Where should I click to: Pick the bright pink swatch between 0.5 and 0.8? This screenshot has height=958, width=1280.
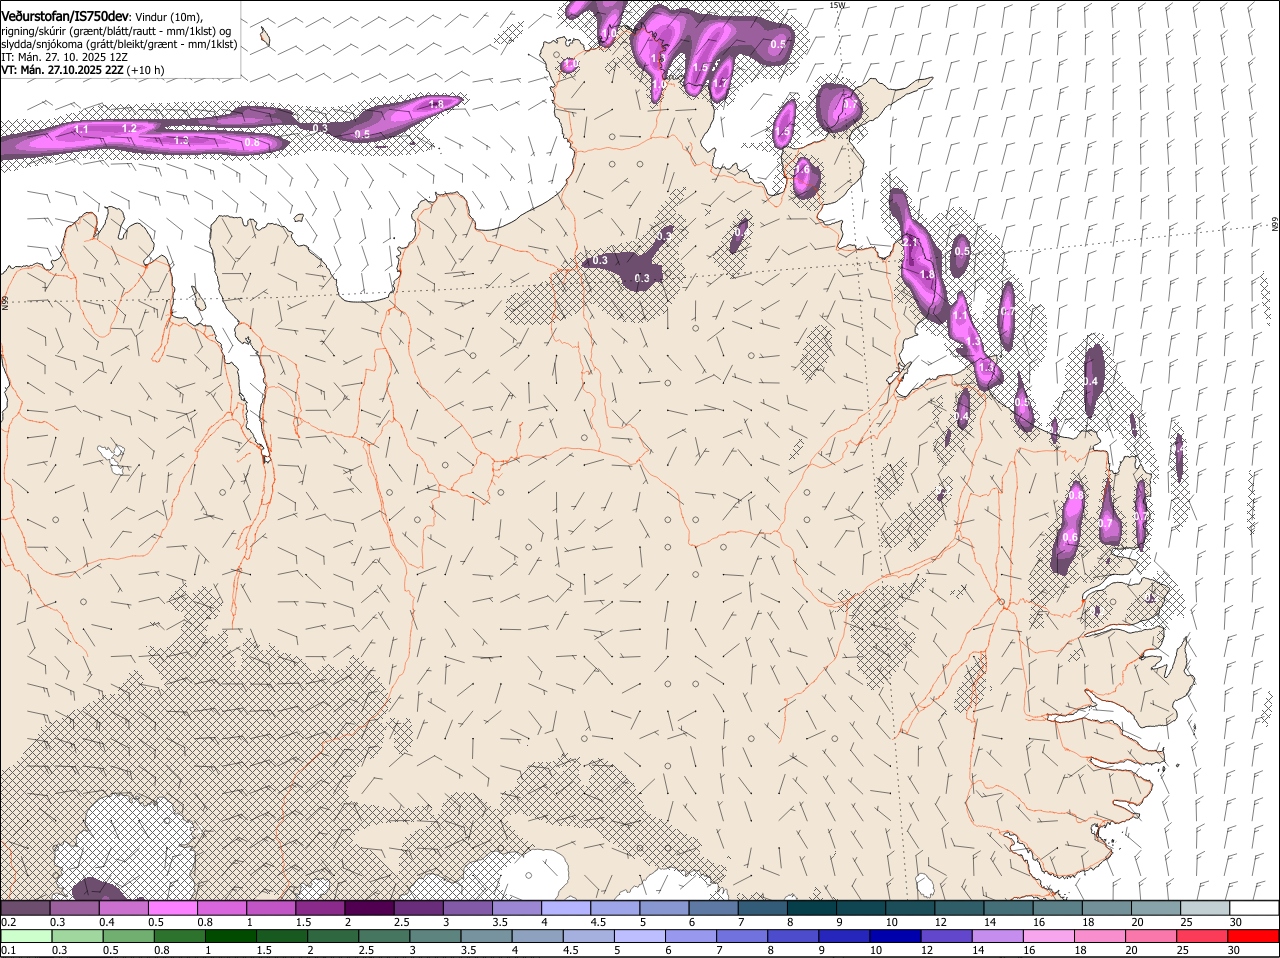[x=173, y=907]
